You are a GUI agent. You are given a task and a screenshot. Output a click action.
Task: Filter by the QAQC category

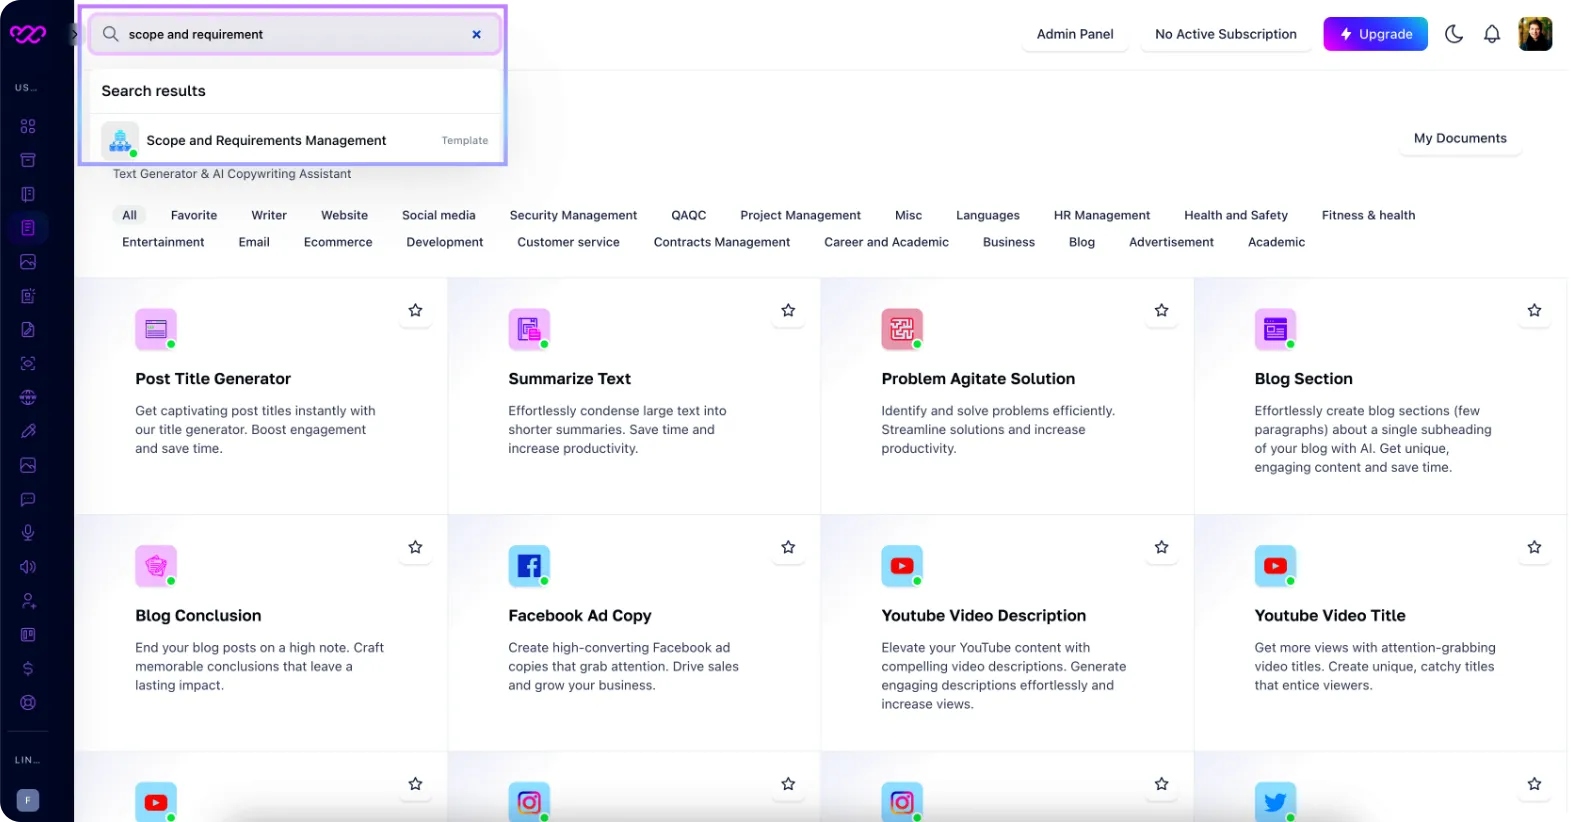pyautogui.click(x=689, y=215)
